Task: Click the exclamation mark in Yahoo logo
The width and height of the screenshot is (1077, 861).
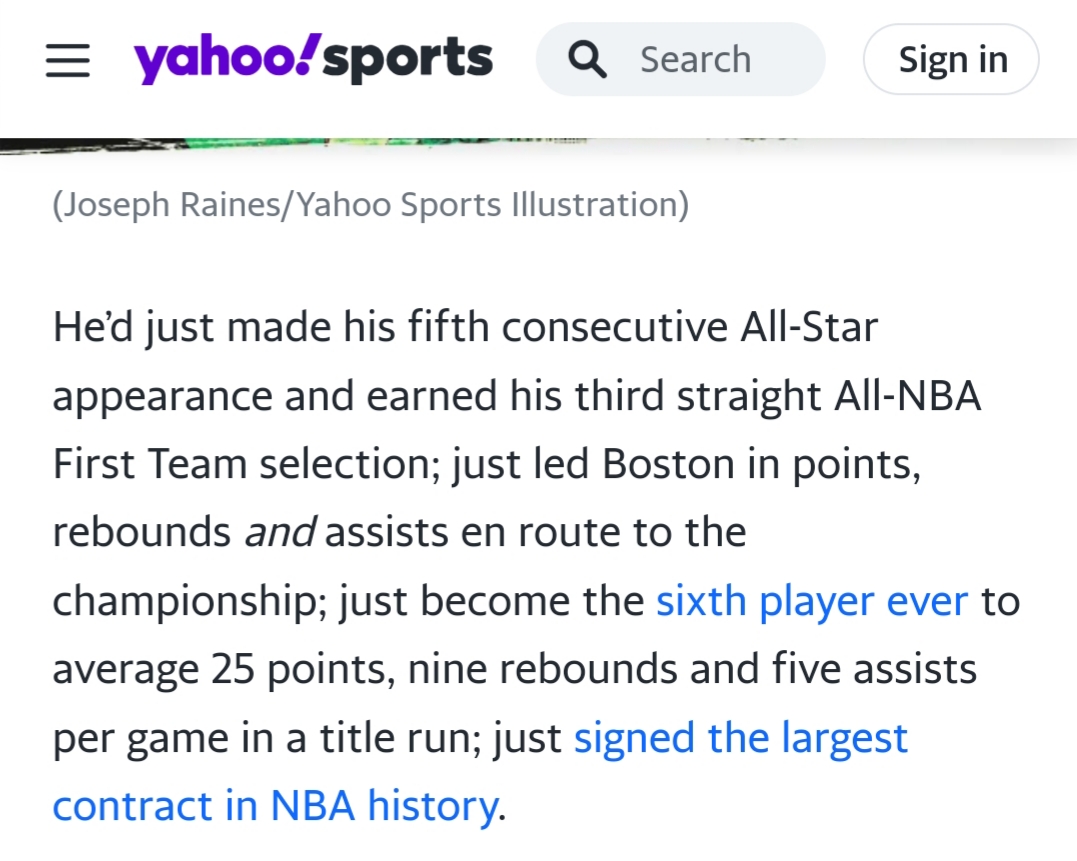Action: 310,54
